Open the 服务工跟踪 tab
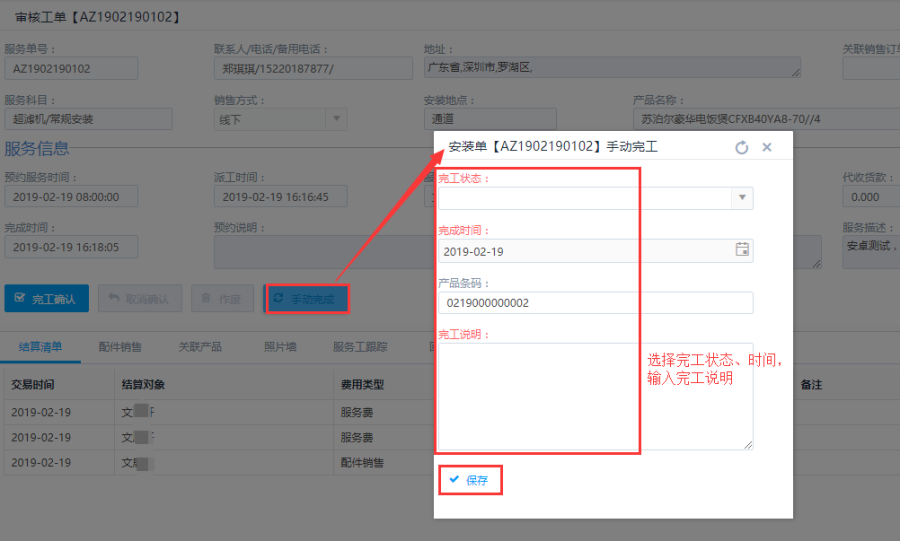Screen dimensions: 900x541 [360, 347]
